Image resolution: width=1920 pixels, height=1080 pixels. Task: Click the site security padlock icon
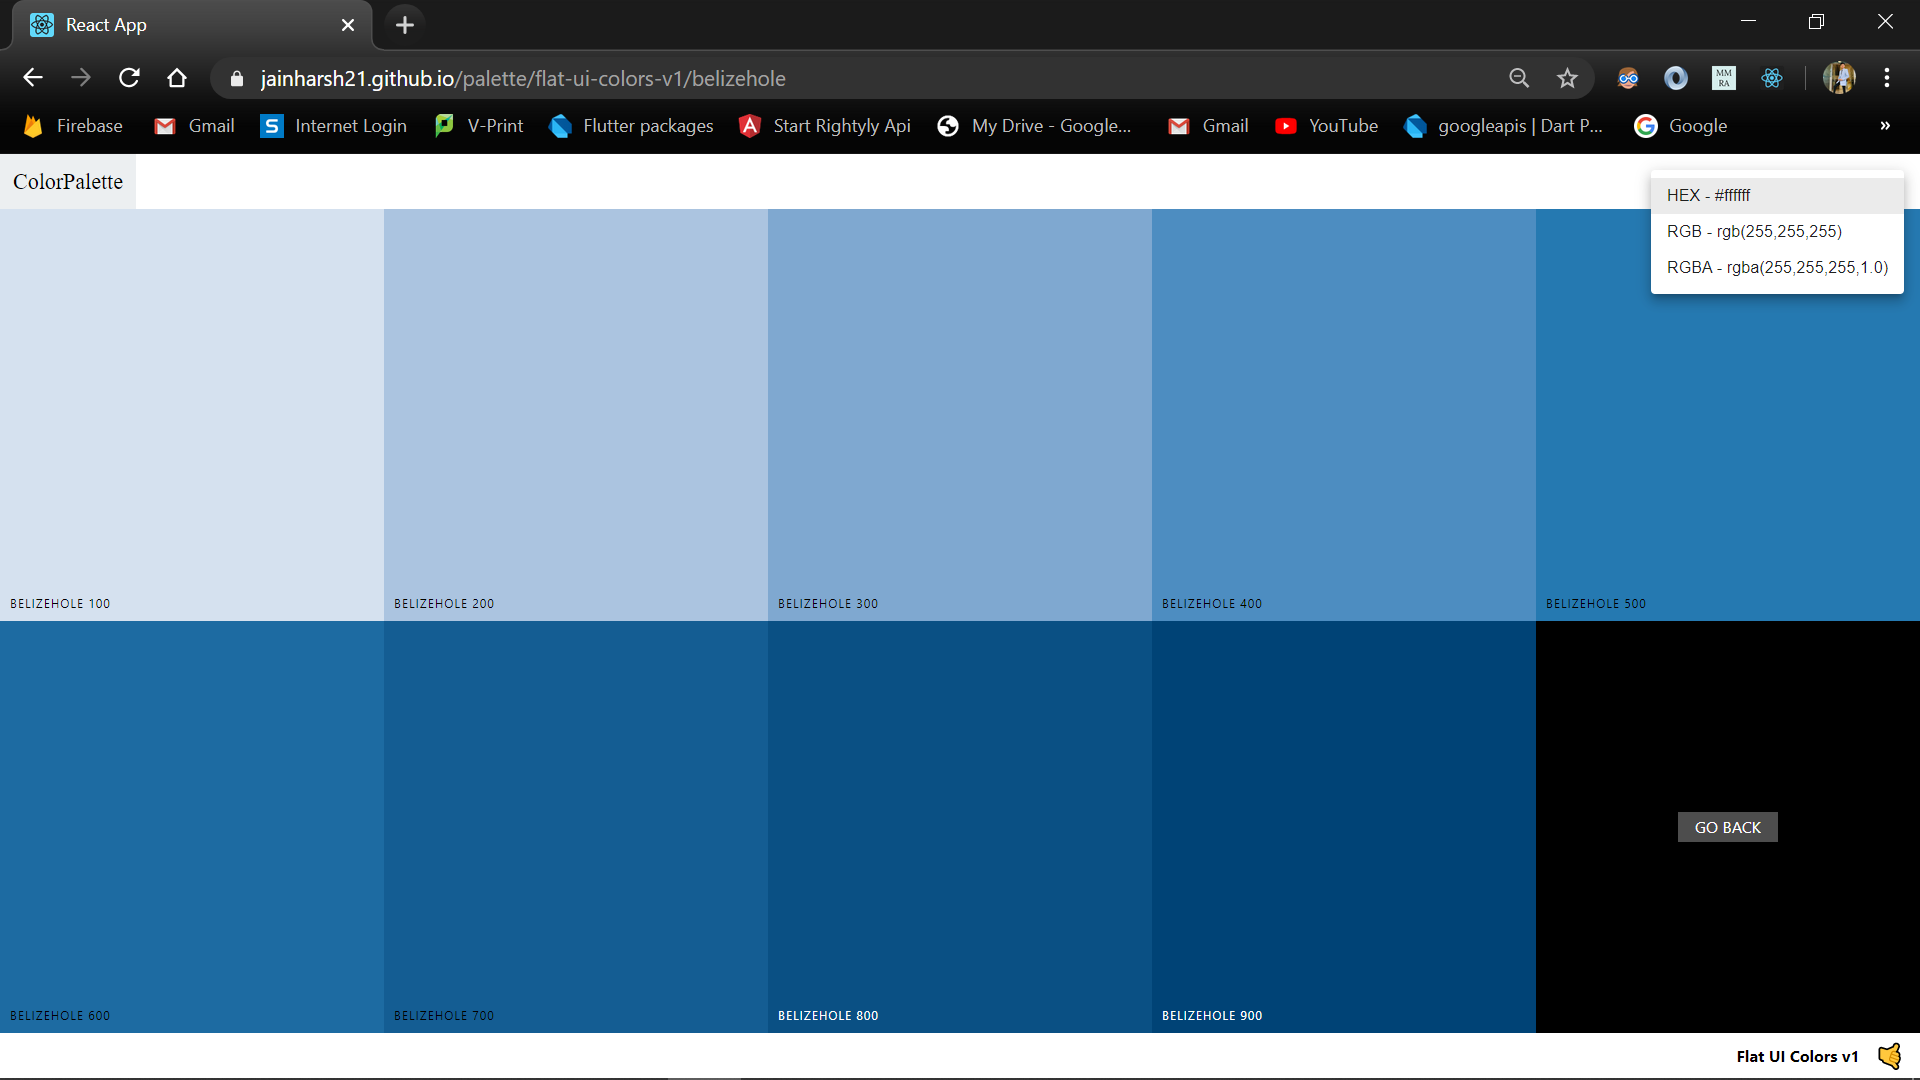pos(236,78)
